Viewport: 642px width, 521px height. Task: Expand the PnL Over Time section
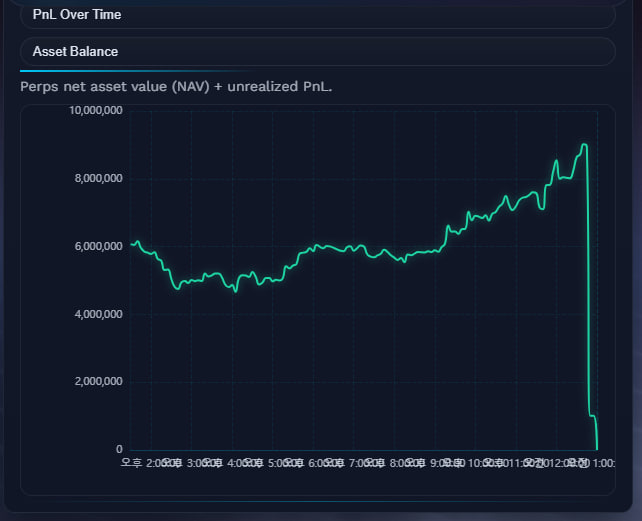click(x=317, y=15)
